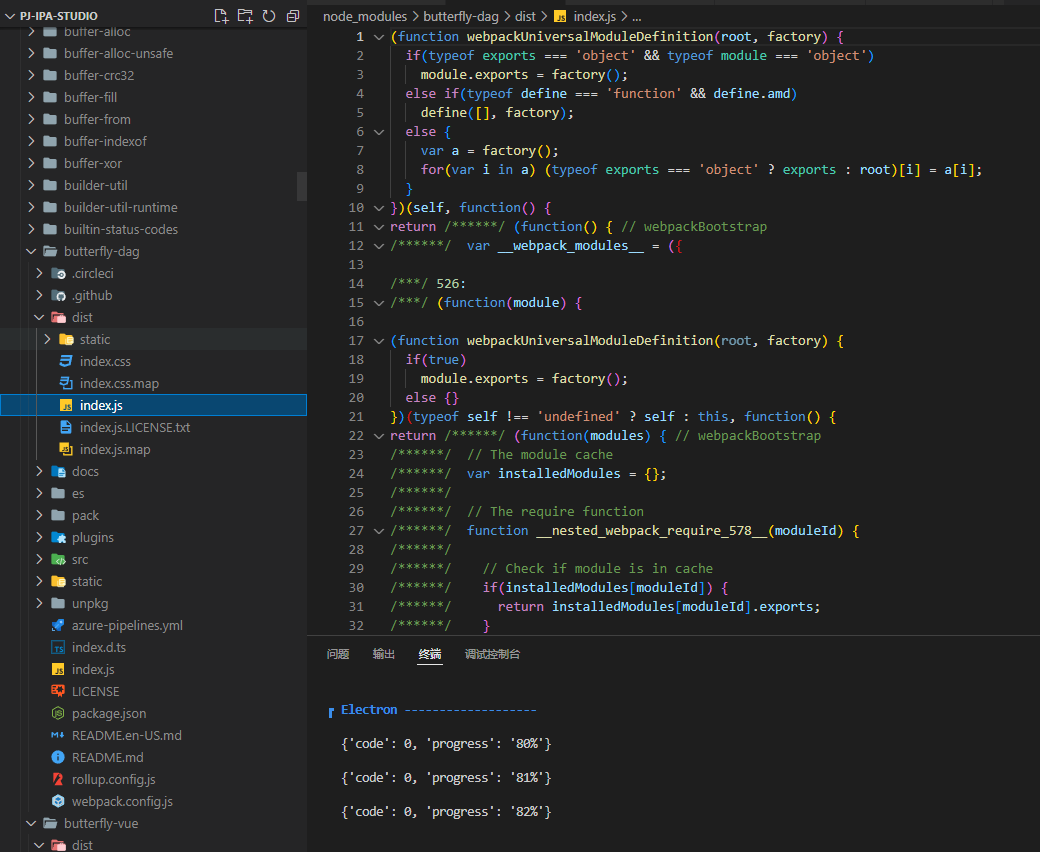Click terminal output line with progress 82%
The width and height of the screenshot is (1040, 852).
click(x=446, y=811)
